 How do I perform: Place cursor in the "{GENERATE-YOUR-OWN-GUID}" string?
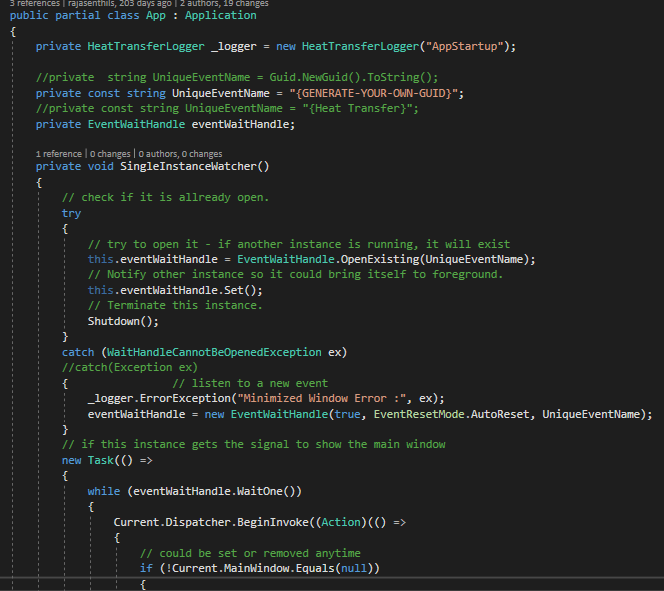click(x=376, y=93)
